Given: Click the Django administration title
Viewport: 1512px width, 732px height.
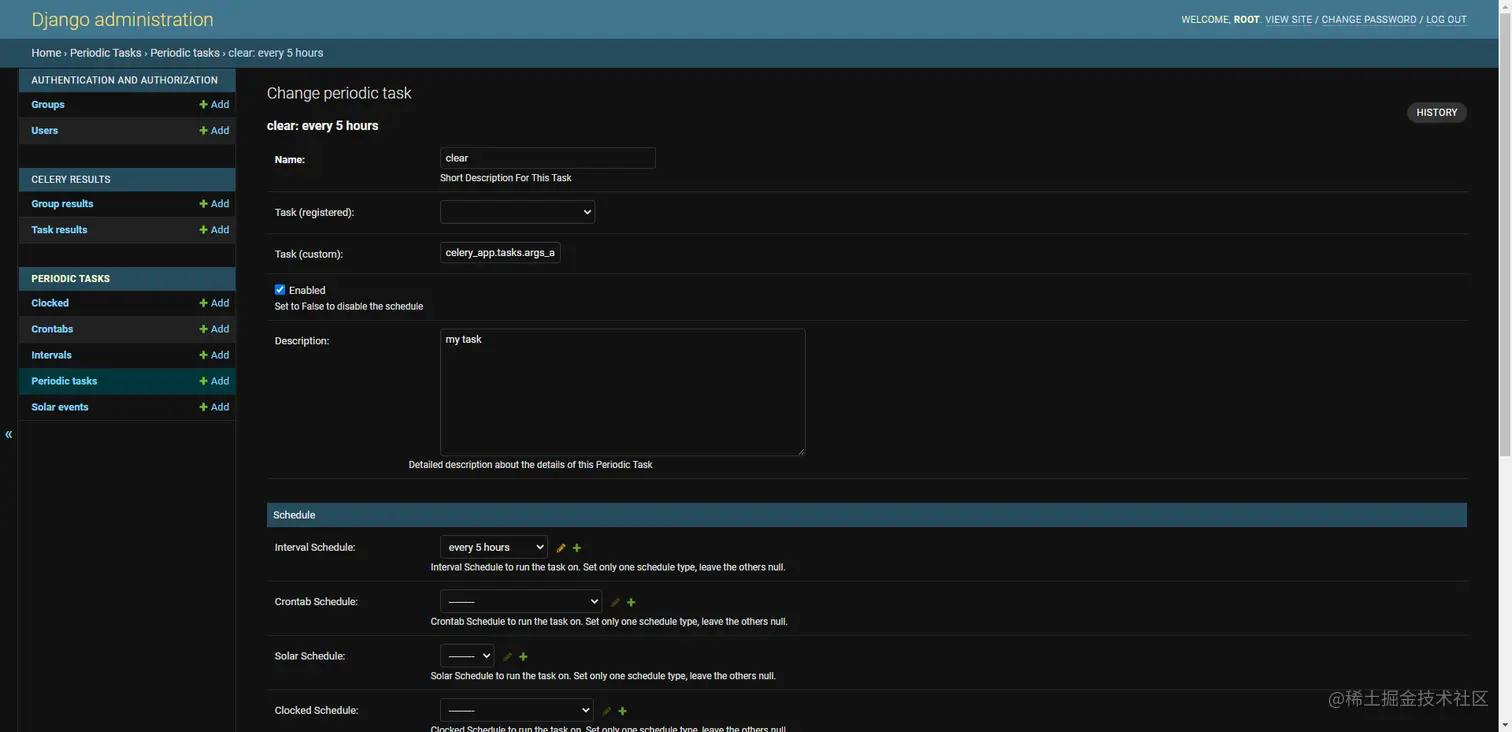Looking at the screenshot, I should pos(122,19).
